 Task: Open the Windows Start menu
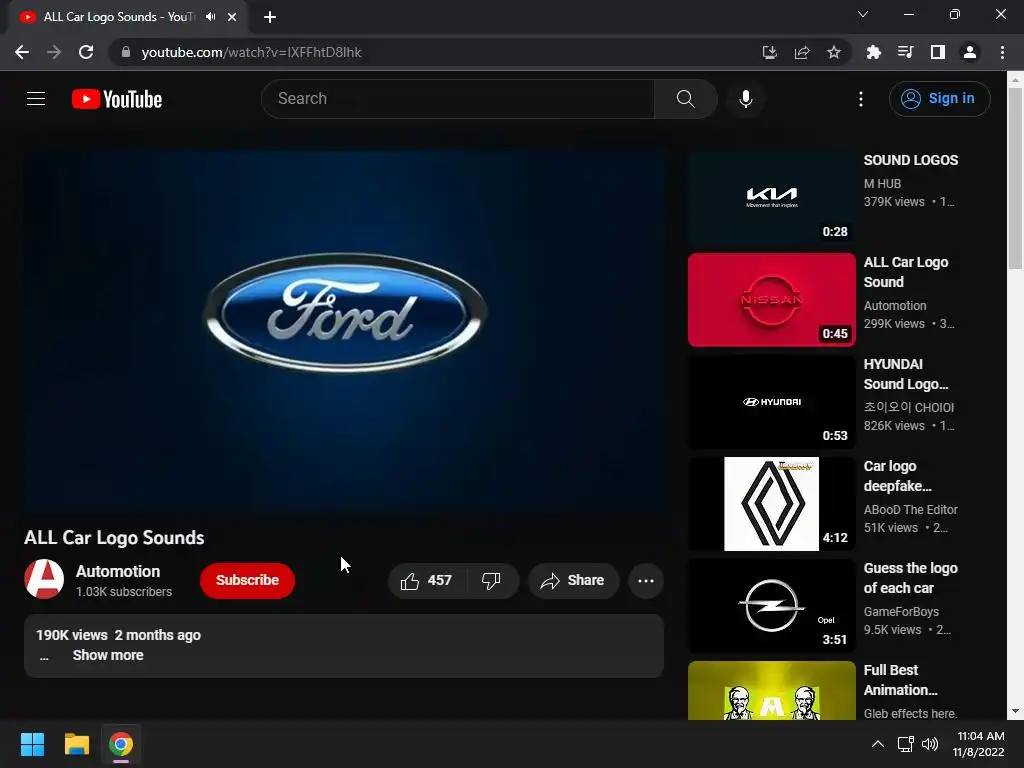tap(32, 744)
